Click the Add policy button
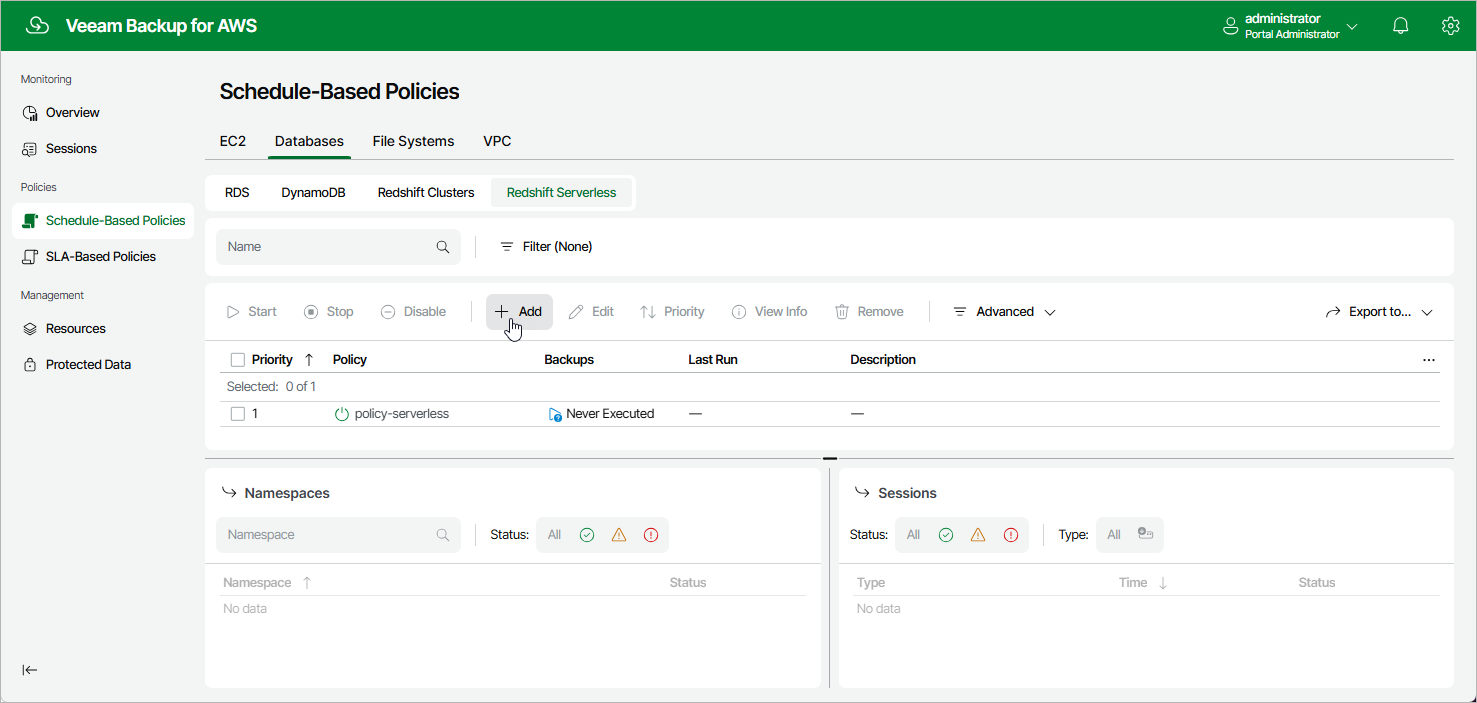The height and width of the screenshot is (703, 1477). point(519,312)
